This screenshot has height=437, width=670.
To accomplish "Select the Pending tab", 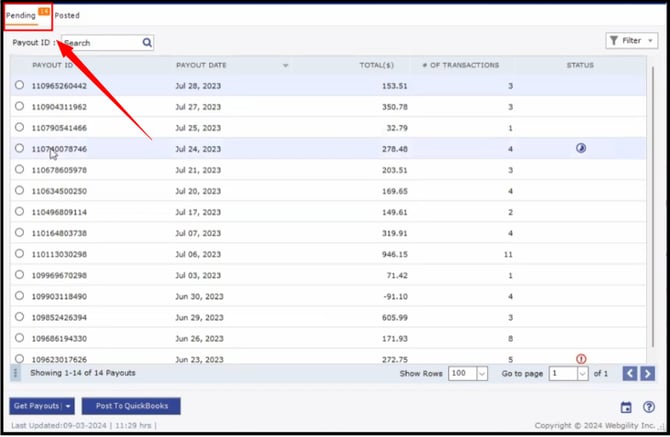I will (x=22, y=16).
